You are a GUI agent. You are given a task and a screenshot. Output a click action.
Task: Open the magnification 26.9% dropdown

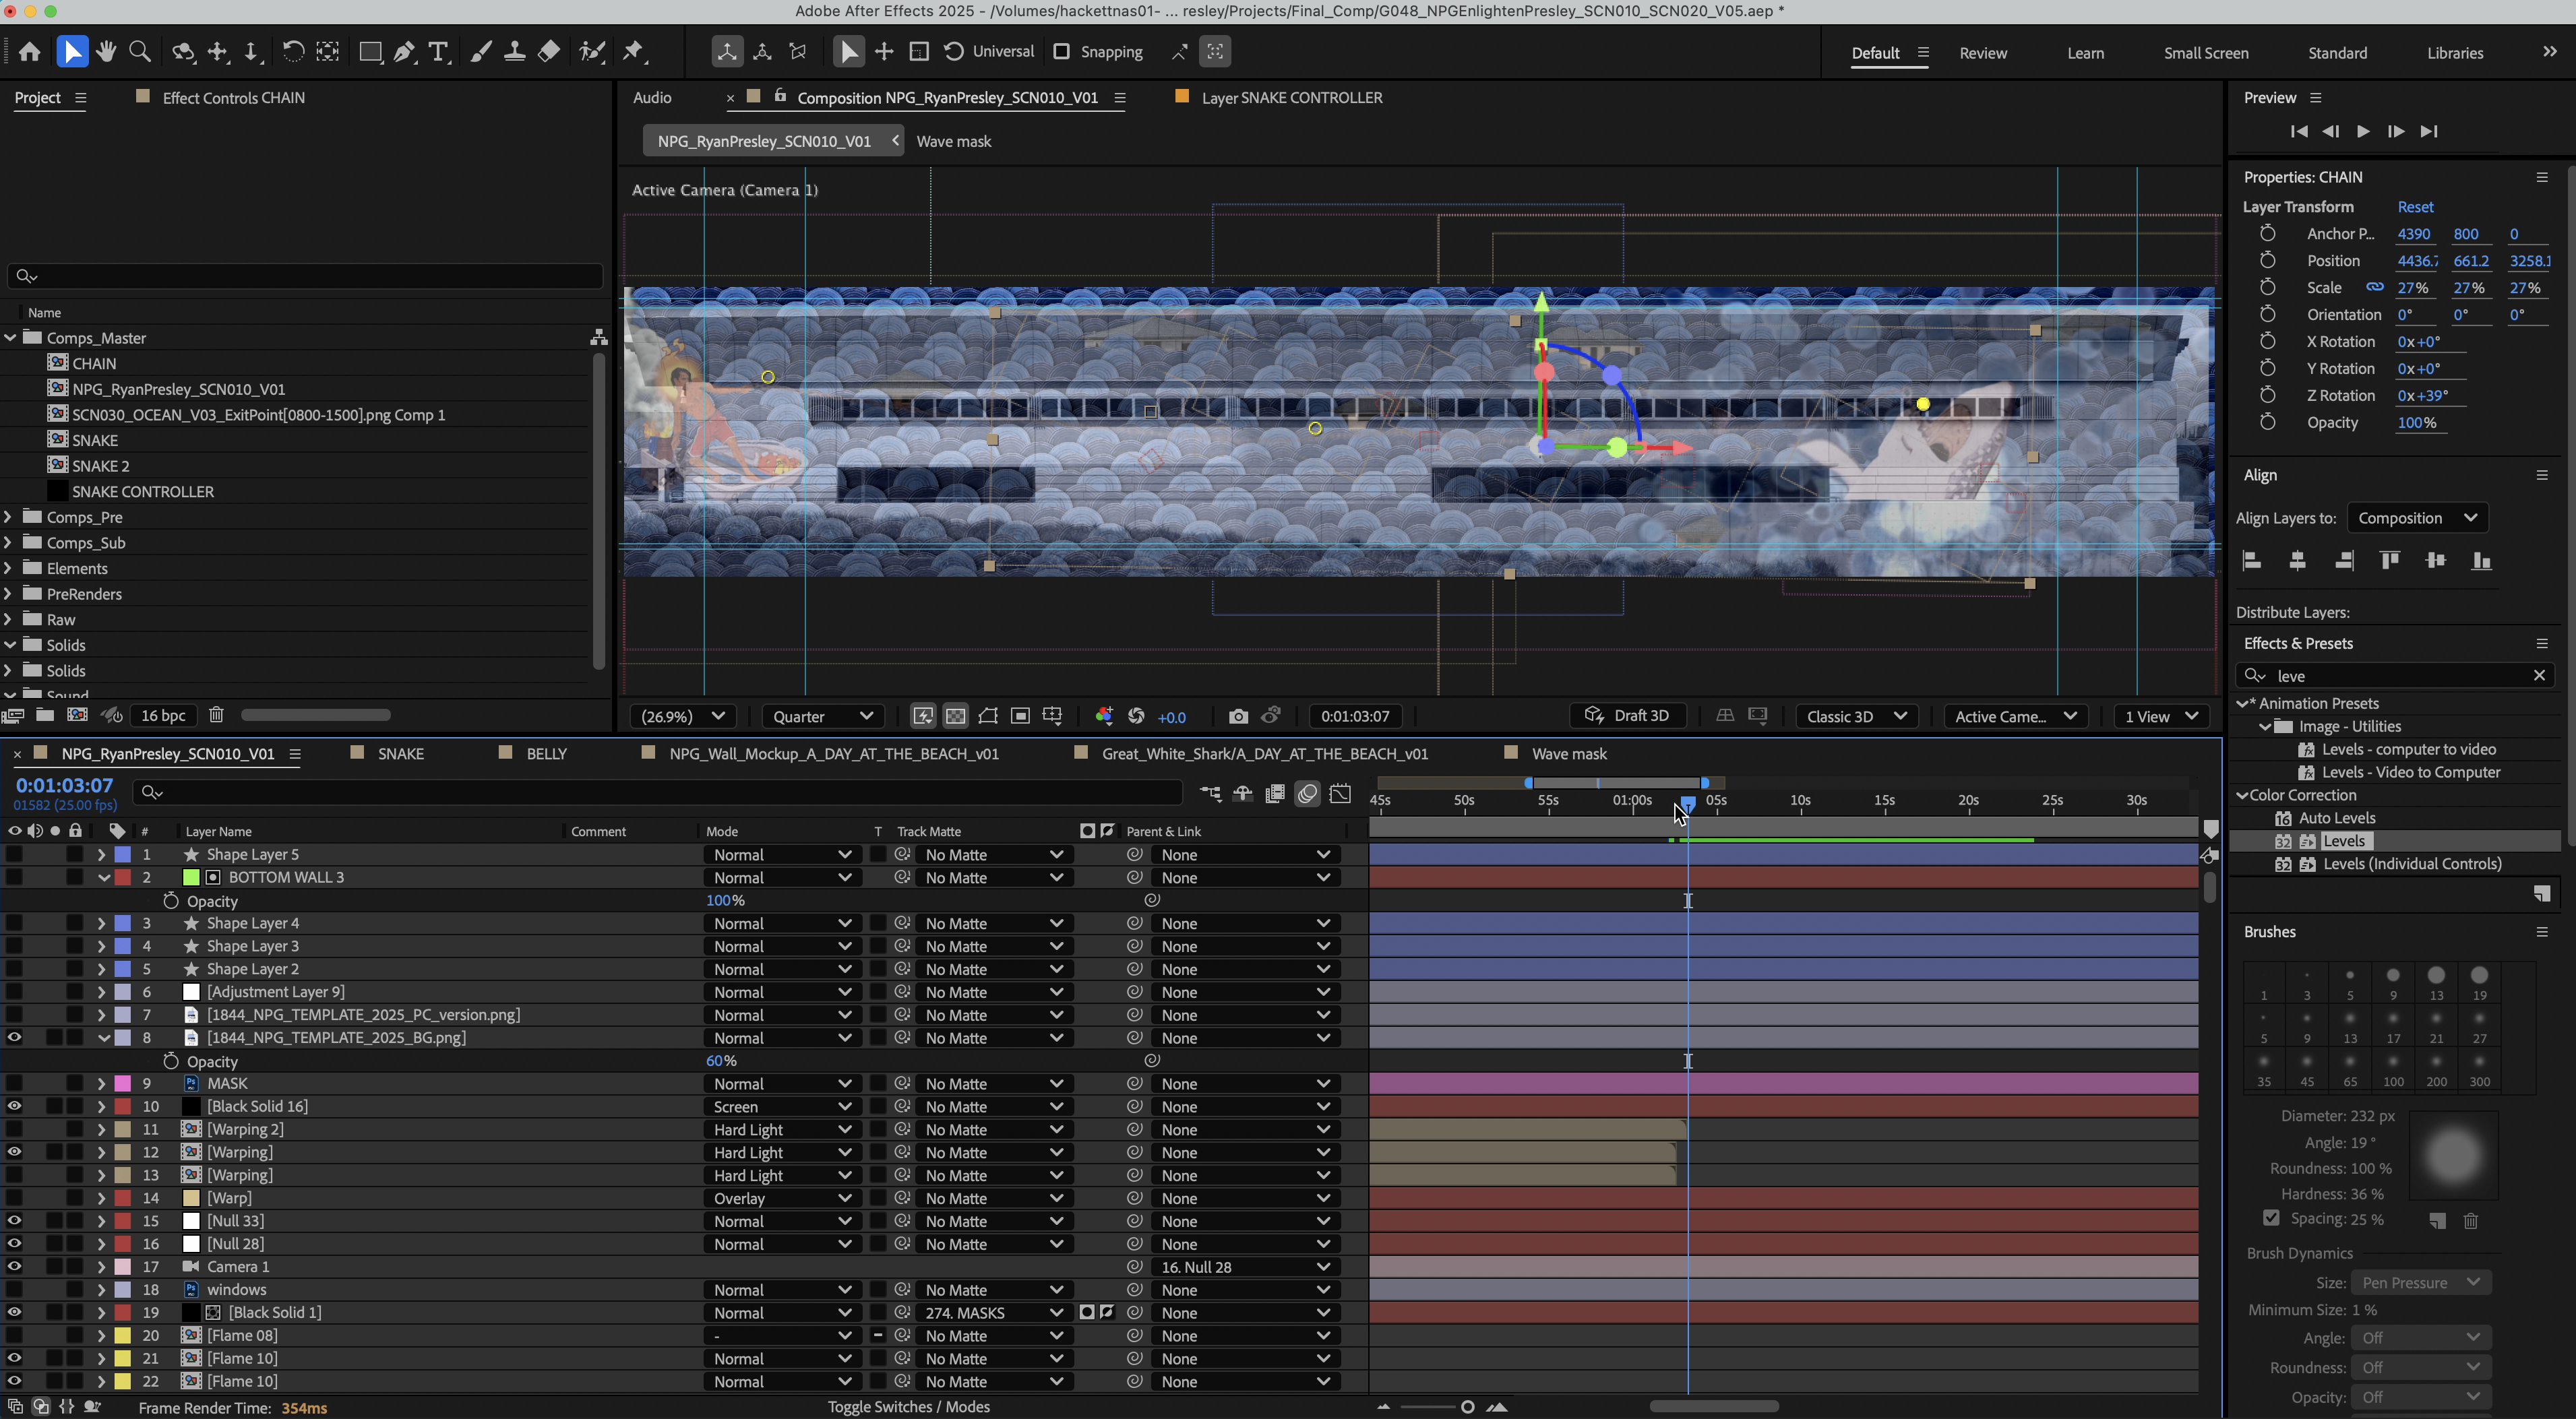click(x=683, y=716)
